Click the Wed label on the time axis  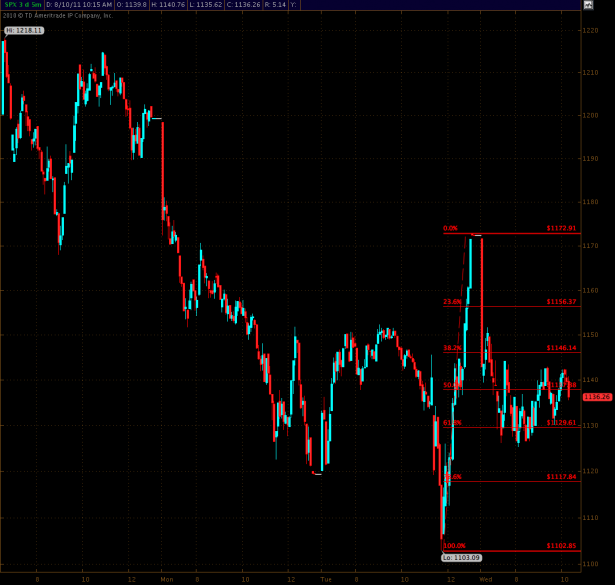(x=486, y=579)
